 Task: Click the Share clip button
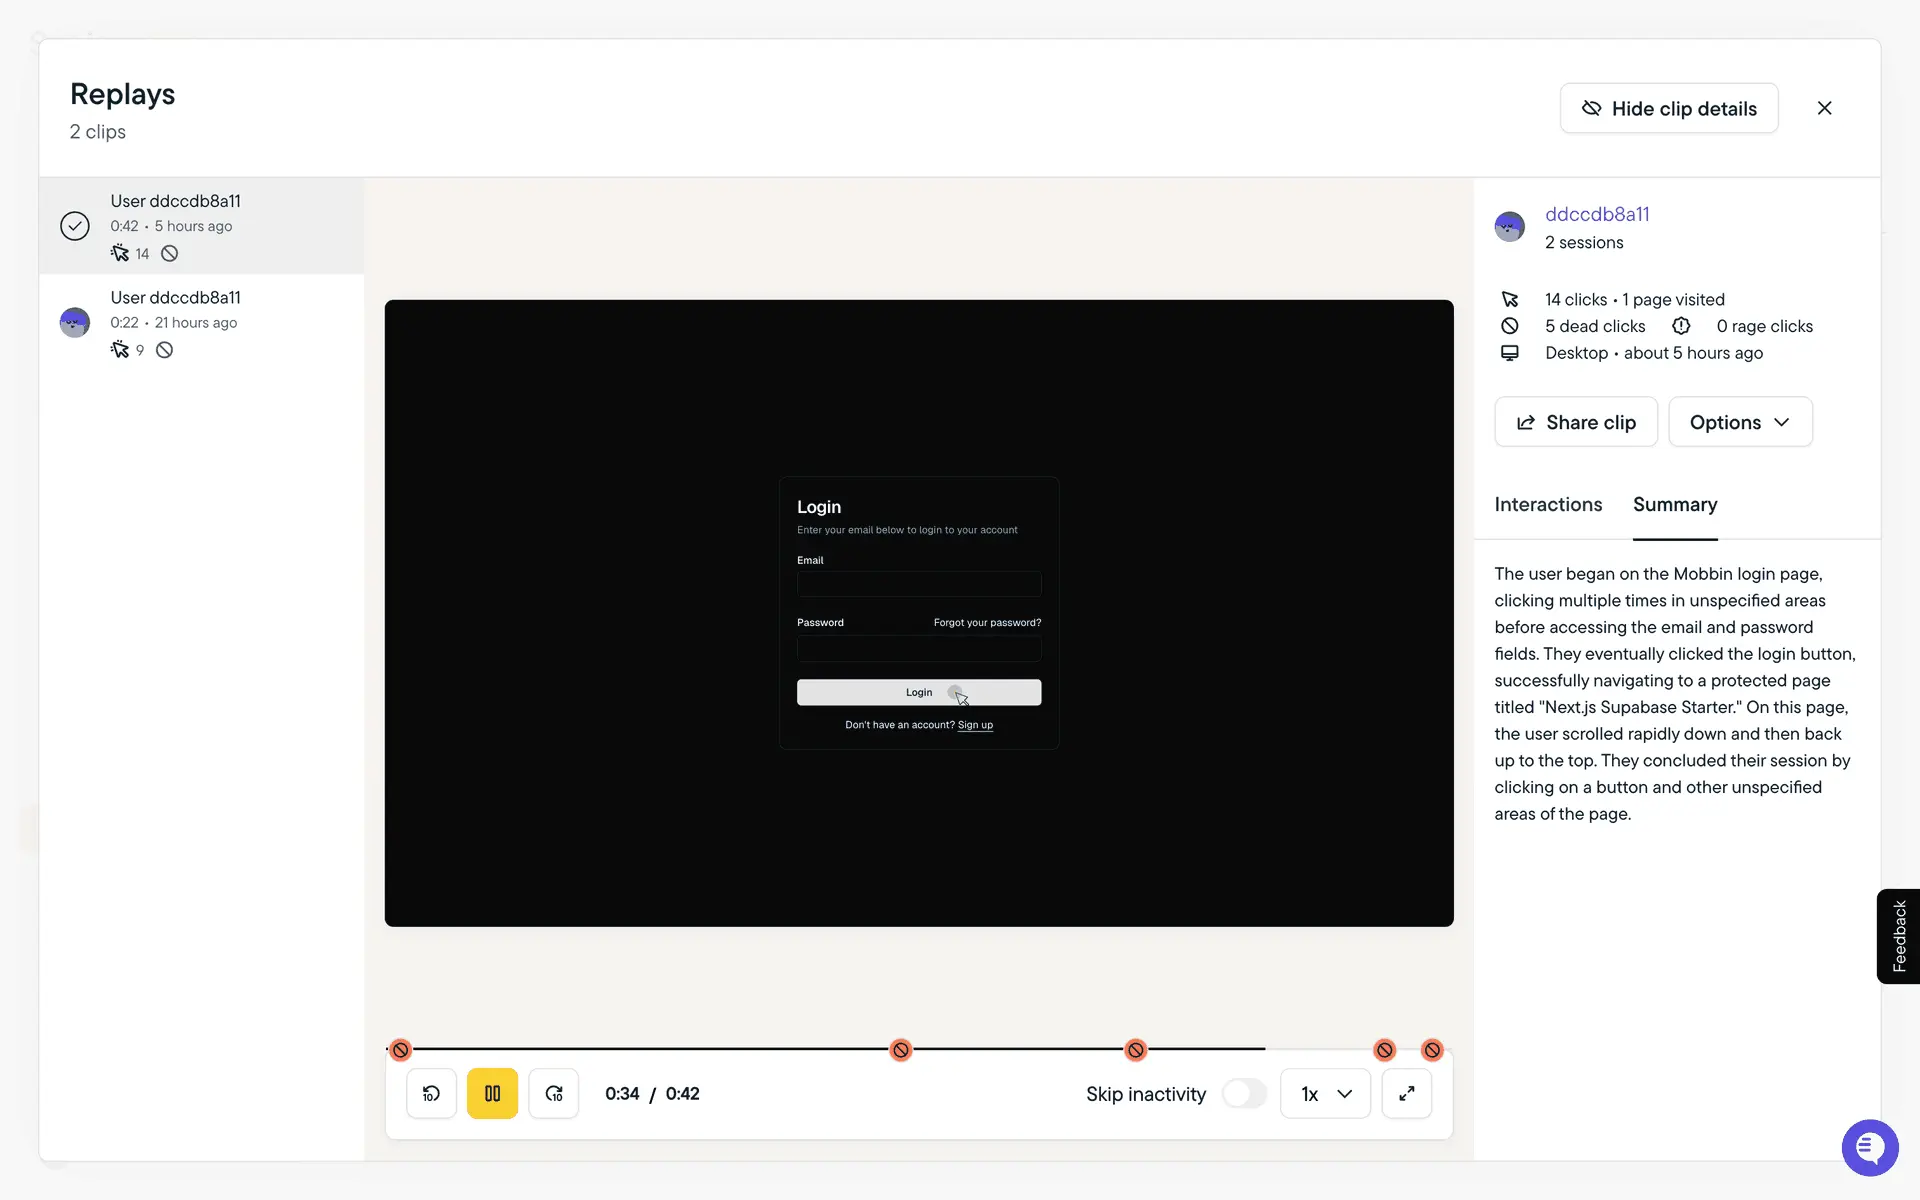pos(1575,422)
